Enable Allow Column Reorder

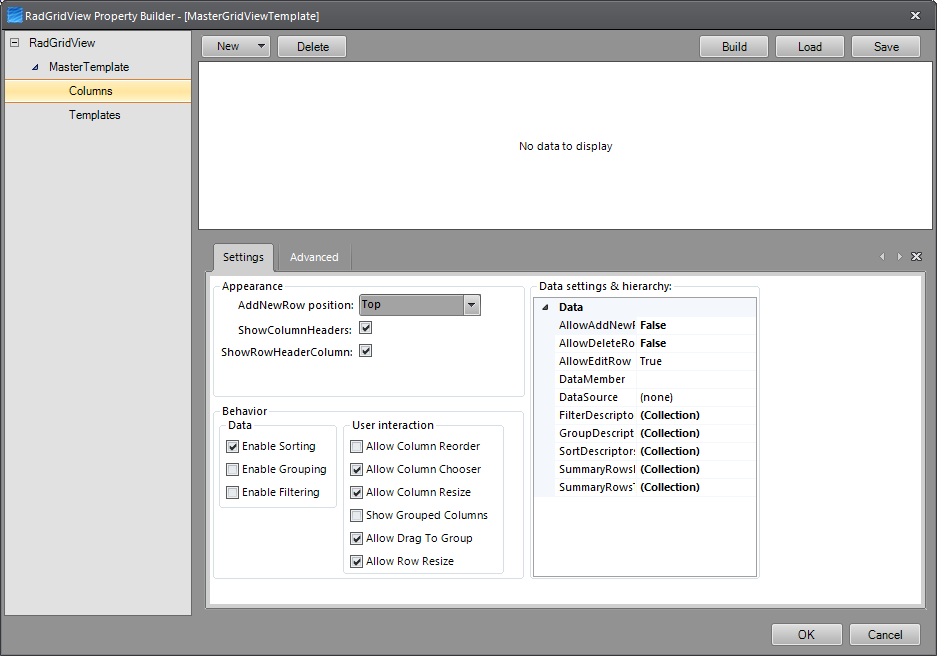[x=356, y=447]
